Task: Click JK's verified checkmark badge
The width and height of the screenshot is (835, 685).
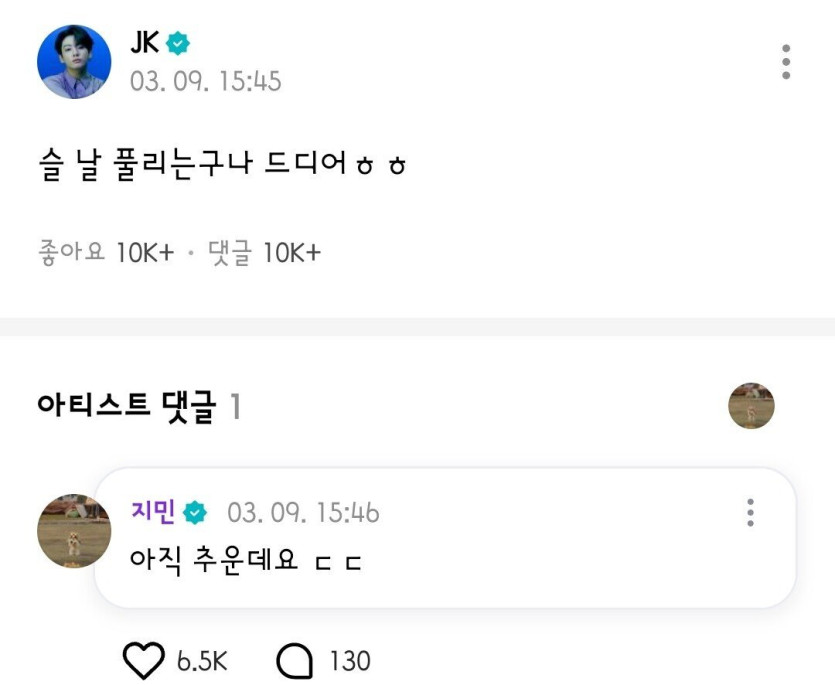Action: (x=177, y=43)
